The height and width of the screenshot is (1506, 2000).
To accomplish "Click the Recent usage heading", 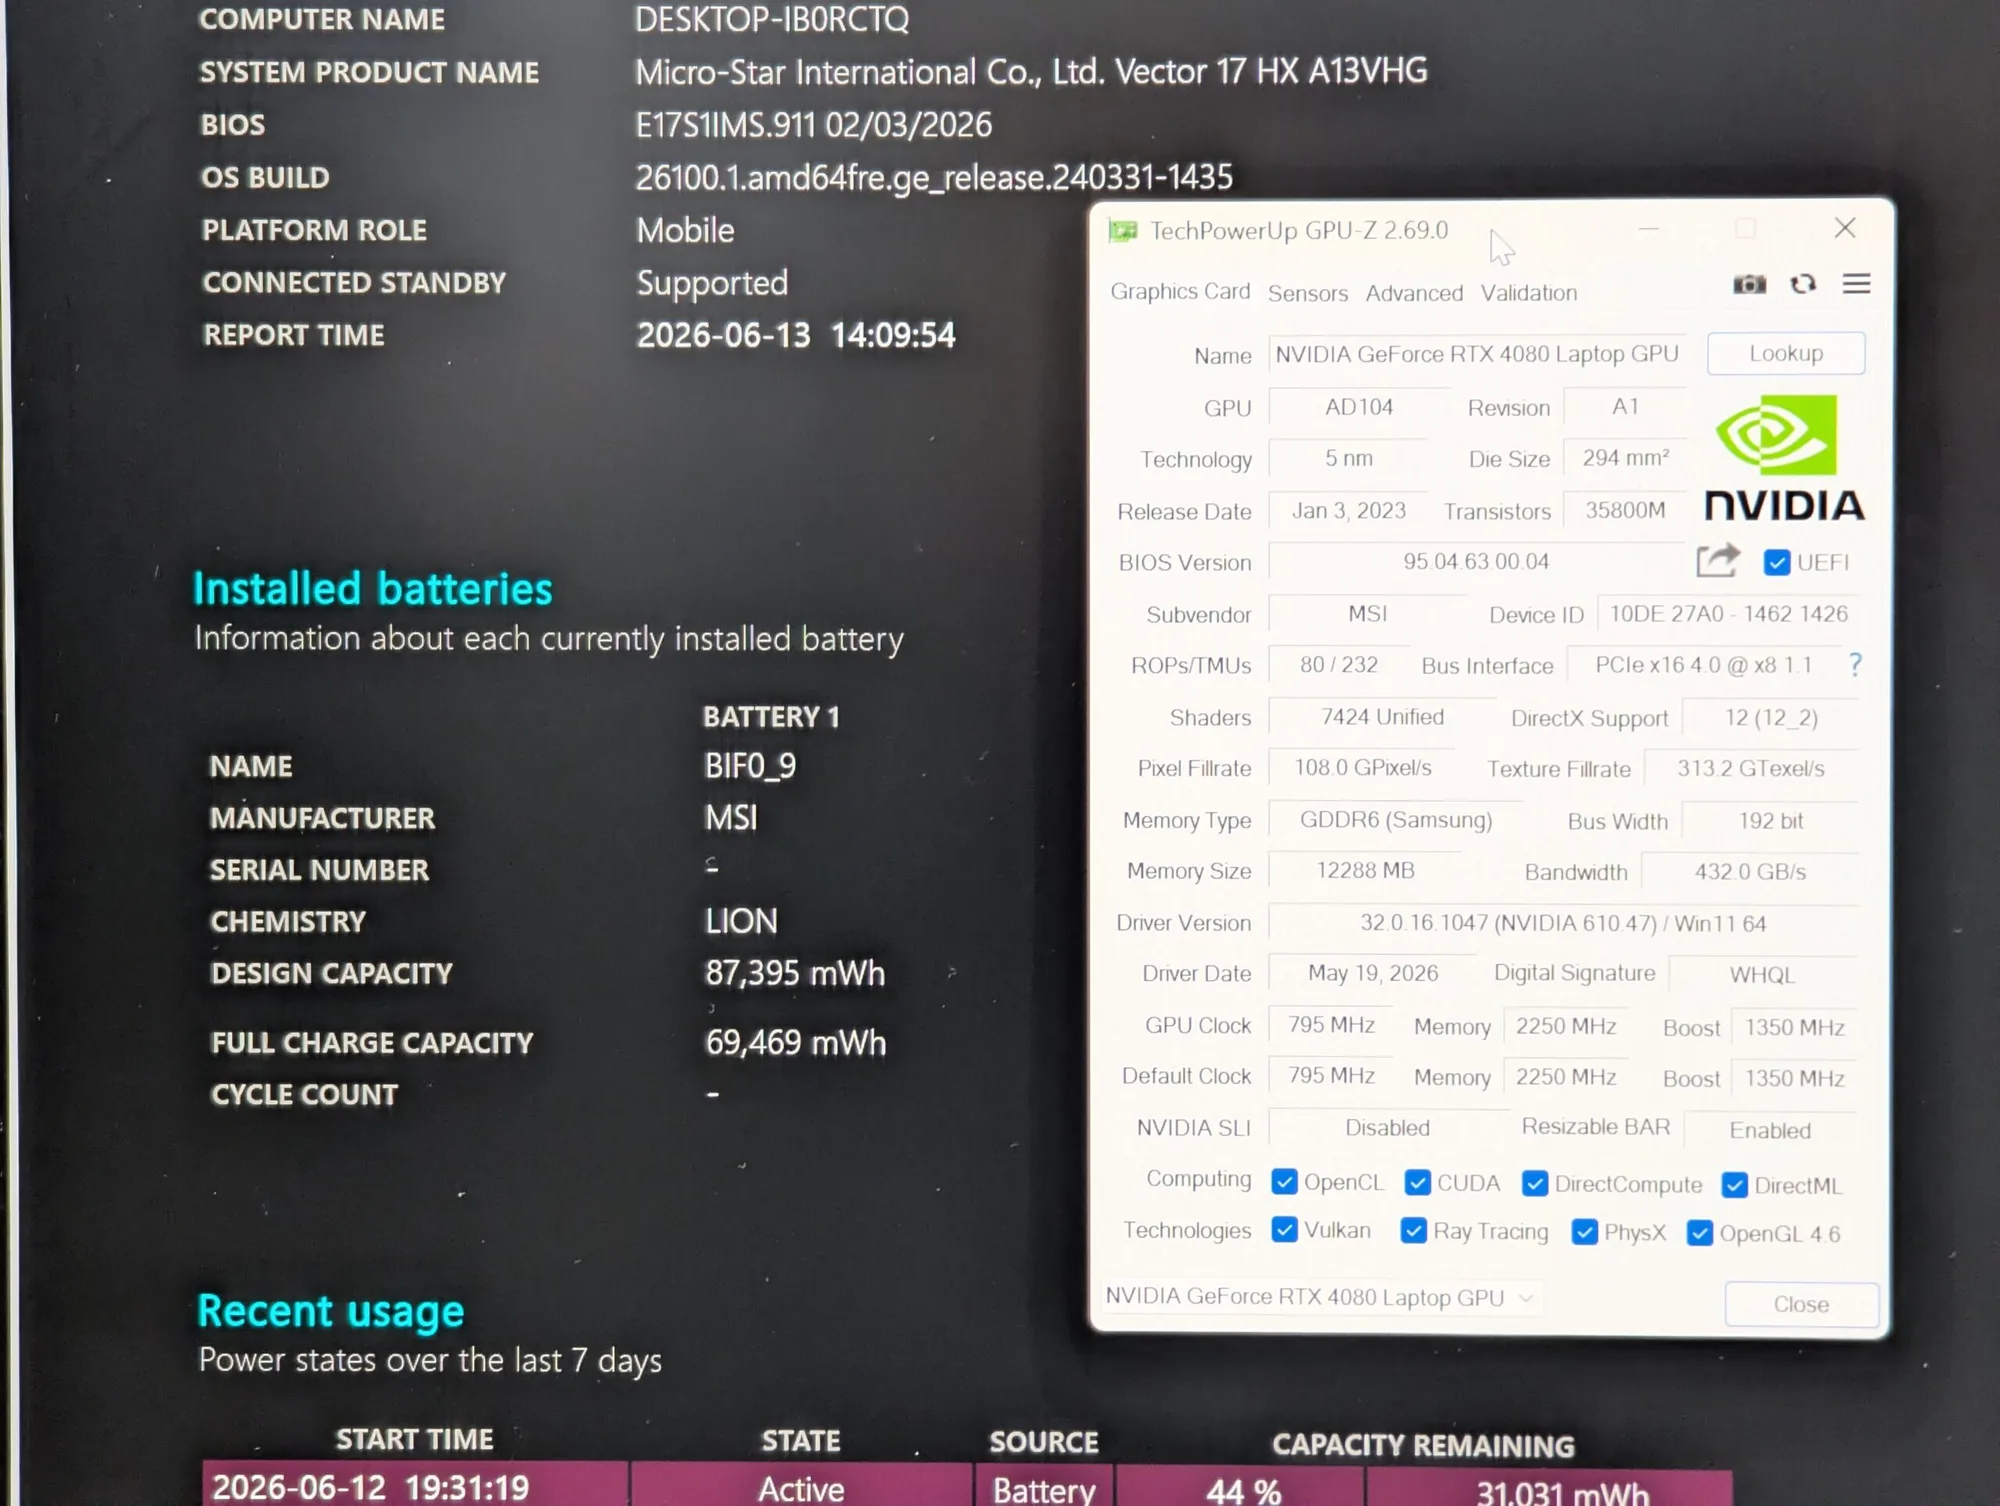I will click(330, 1311).
